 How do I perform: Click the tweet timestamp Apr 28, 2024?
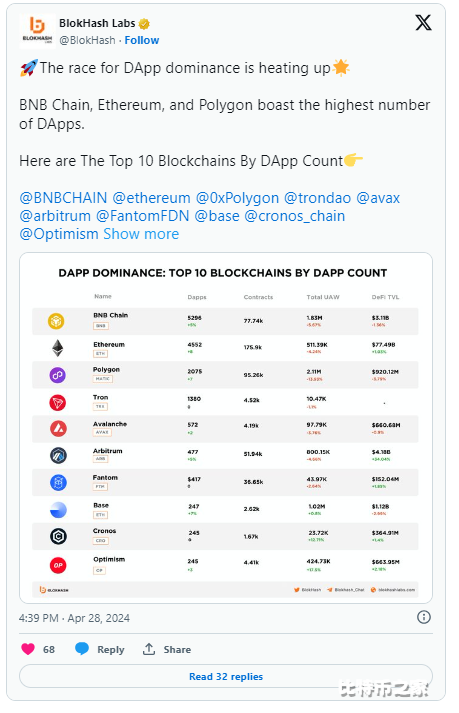98,618
